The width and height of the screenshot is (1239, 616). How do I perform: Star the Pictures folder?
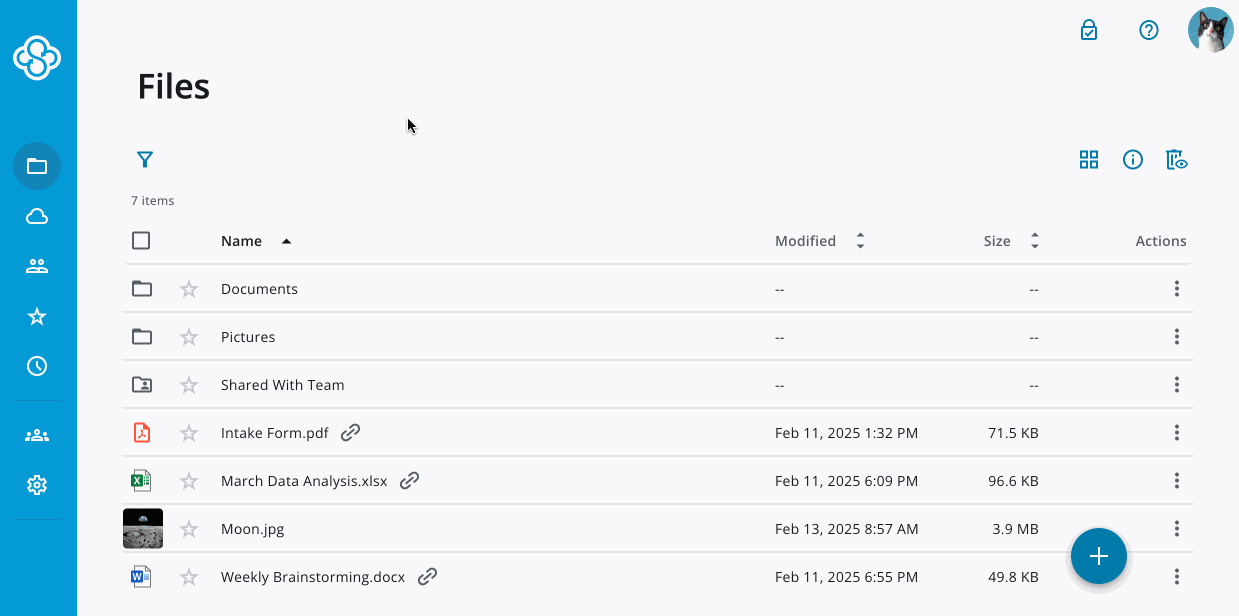(x=189, y=337)
